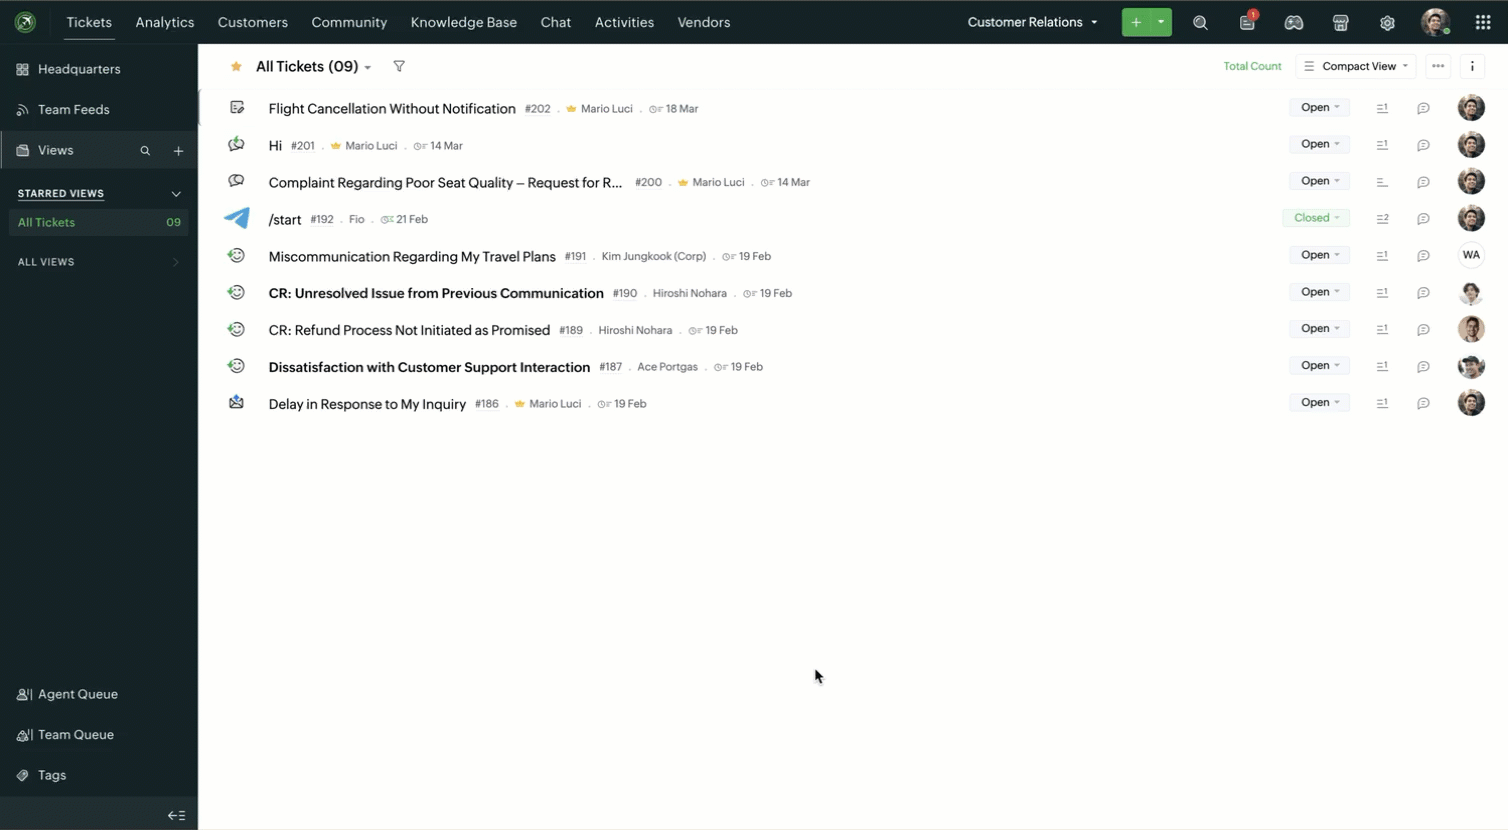
Task: Go to the Activities tab
Action: pyautogui.click(x=624, y=22)
